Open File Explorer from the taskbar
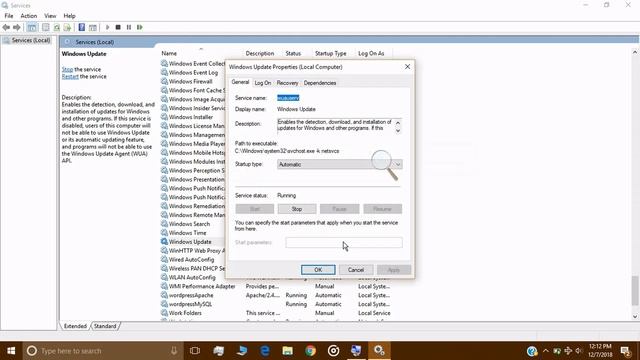 click(287, 351)
